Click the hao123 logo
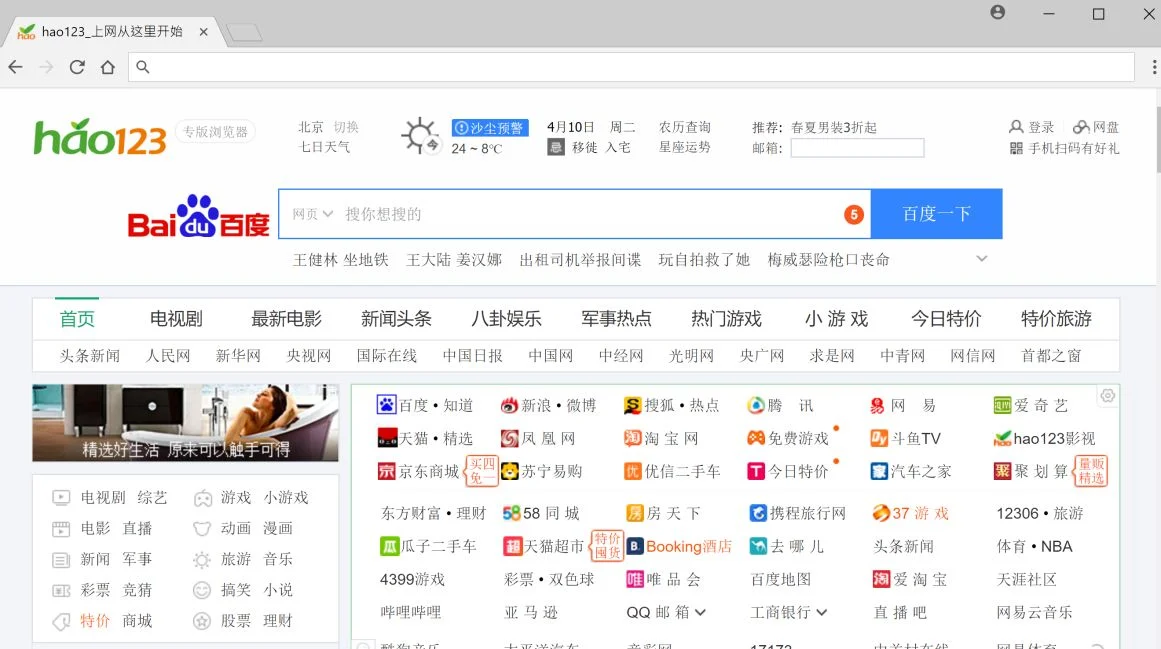Image resolution: width=1161 pixels, height=649 pixels. (100, 137)
